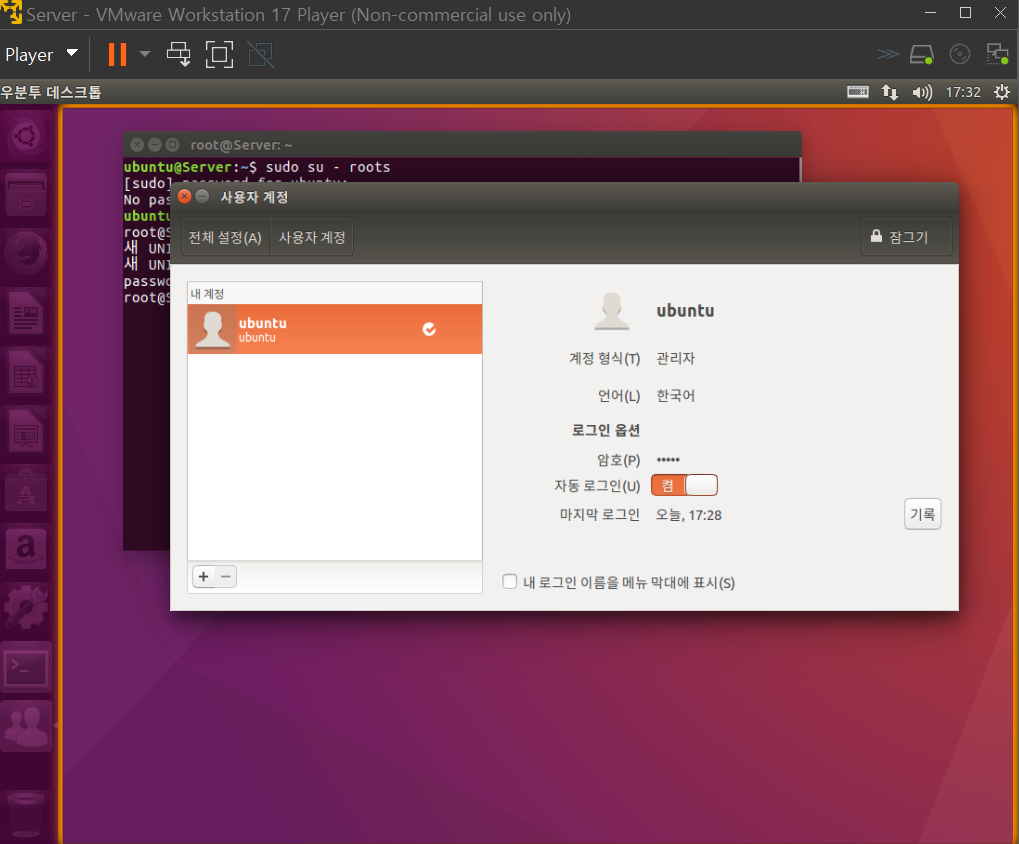Open the Files manager in launcher
1019x844 pixels.
pos(26,196)
